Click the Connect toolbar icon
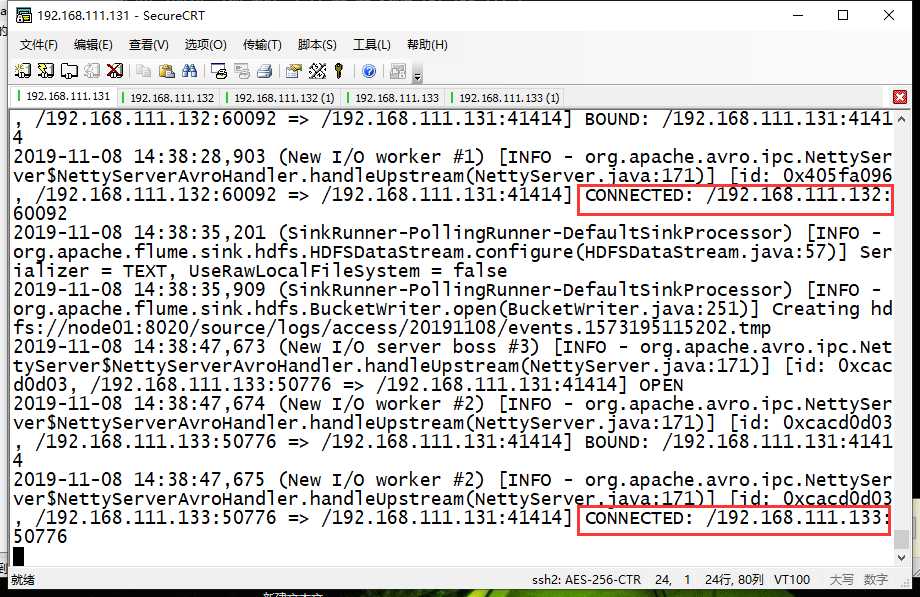The width and height of the screenshot is (920, 597). click(22, 71)
